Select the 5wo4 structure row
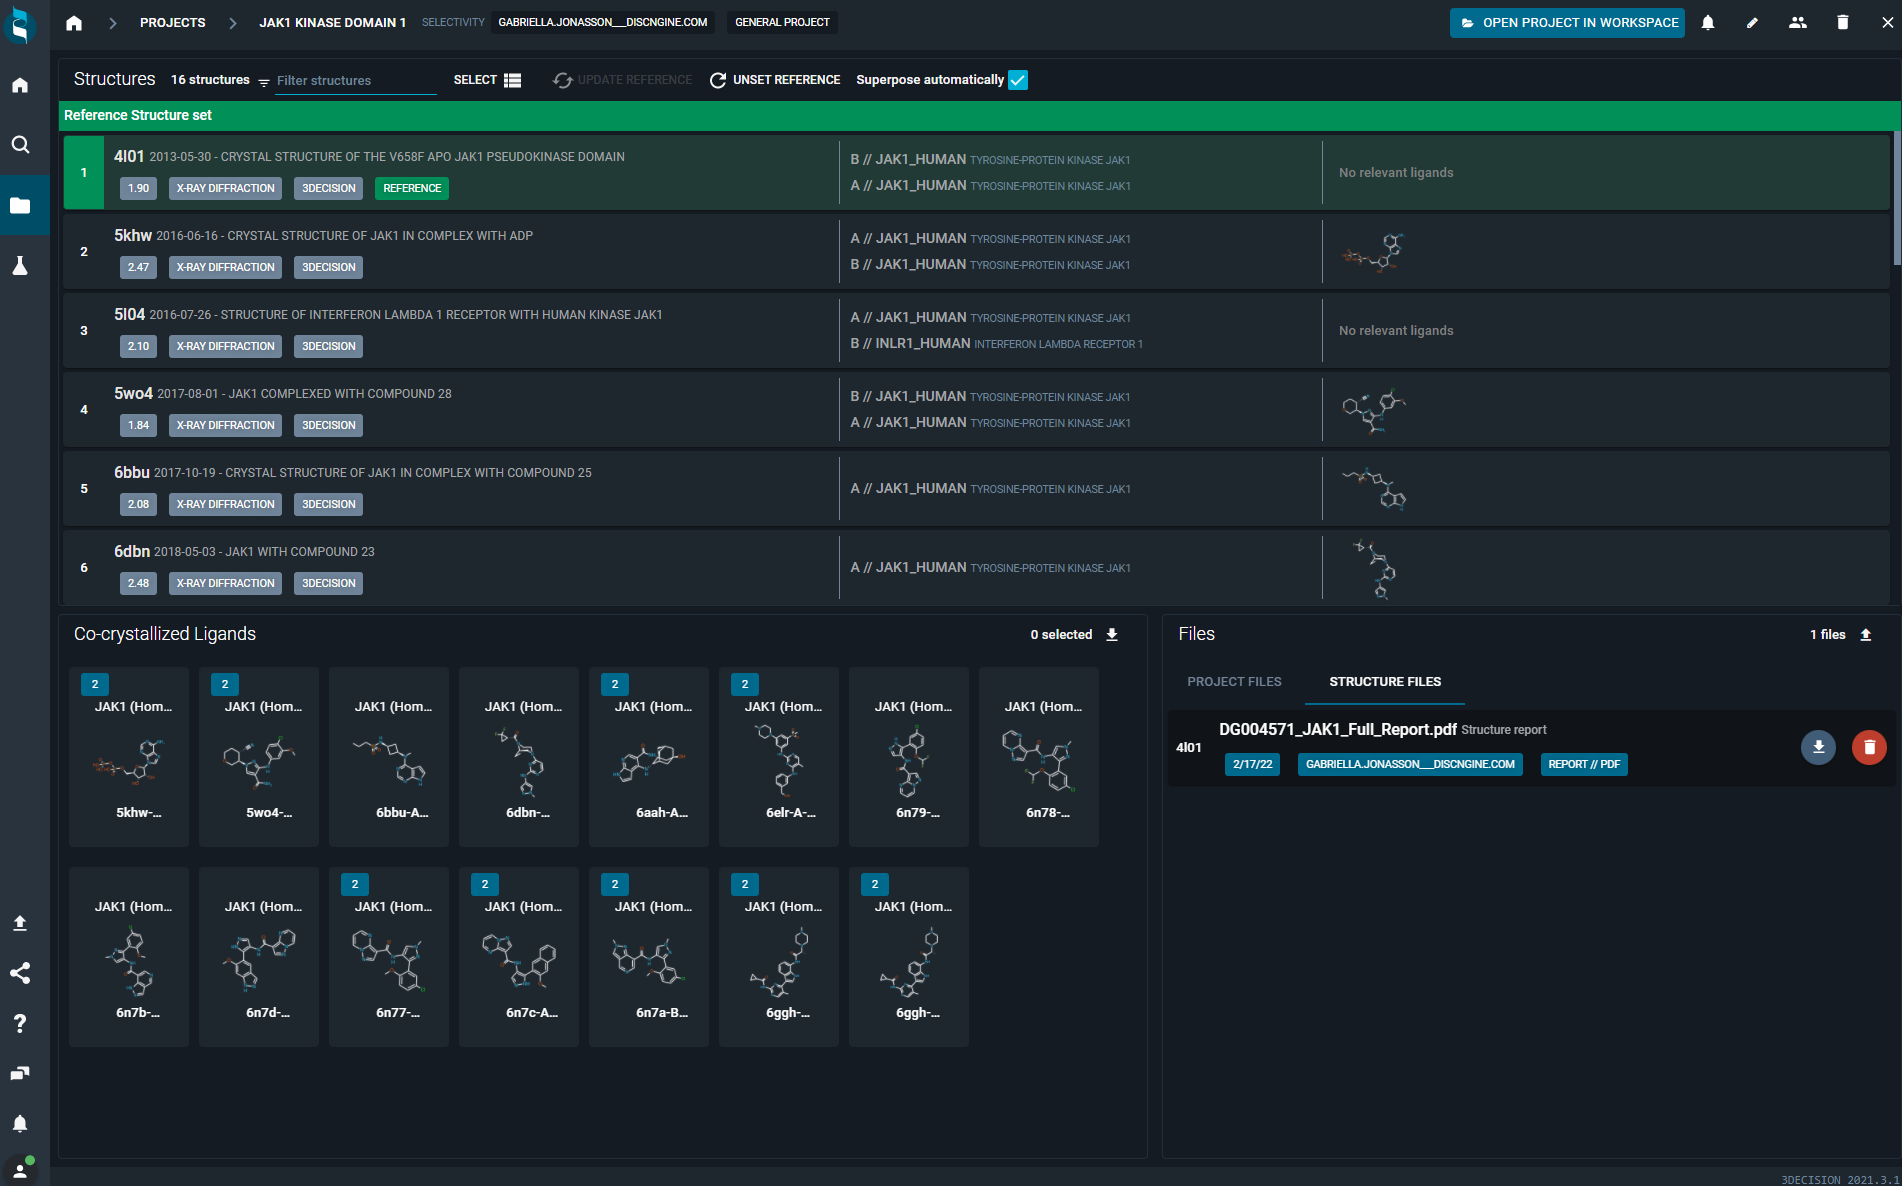 click(976, 410)
